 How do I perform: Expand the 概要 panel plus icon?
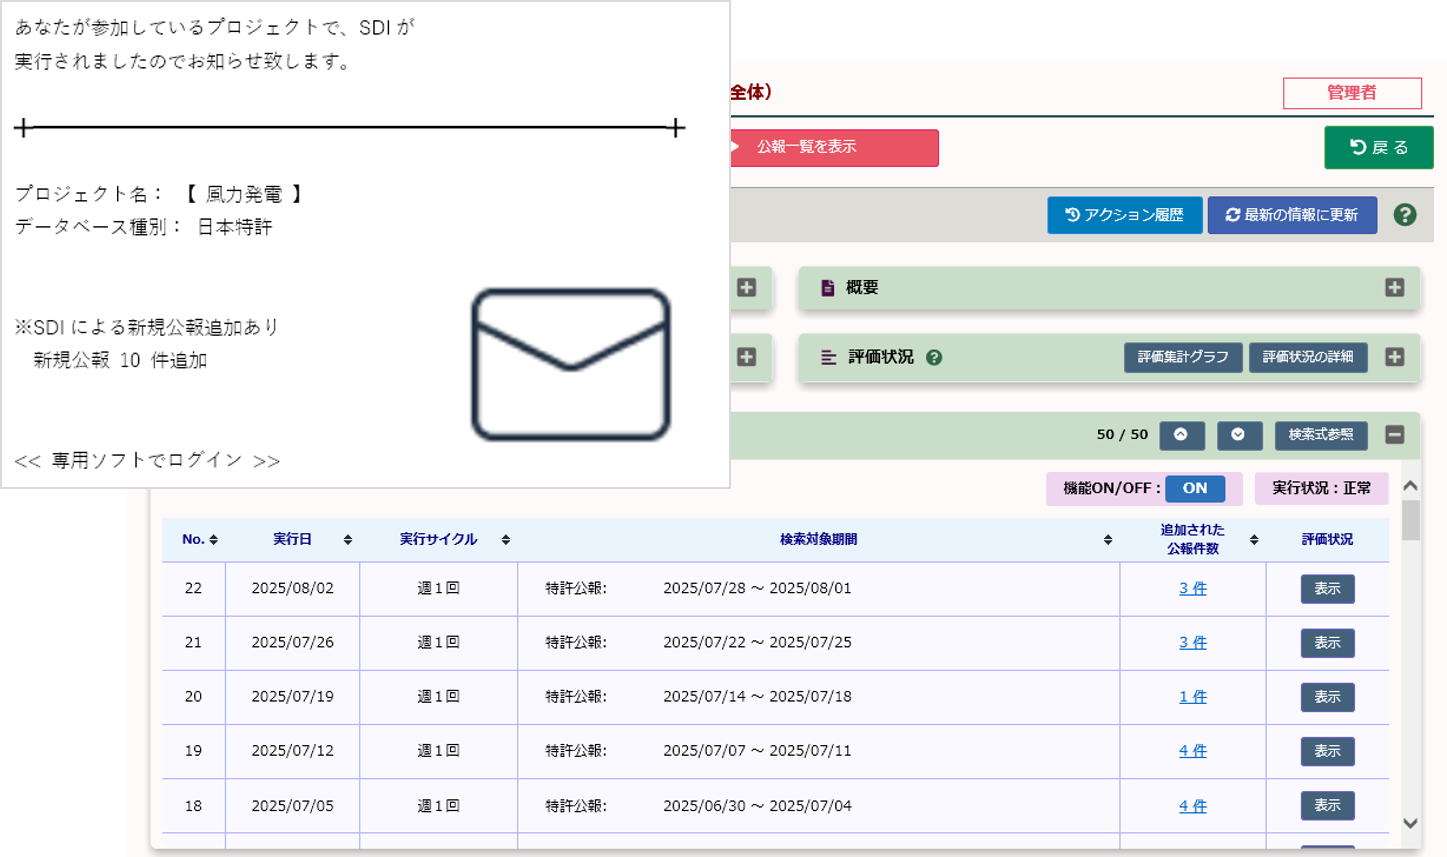click(1394, 288)
